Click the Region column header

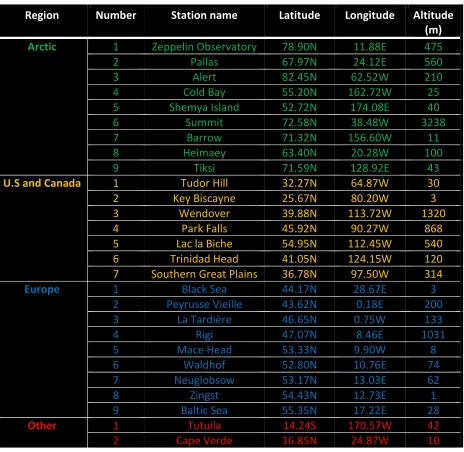pyautogui.click(x=42, y=15)
